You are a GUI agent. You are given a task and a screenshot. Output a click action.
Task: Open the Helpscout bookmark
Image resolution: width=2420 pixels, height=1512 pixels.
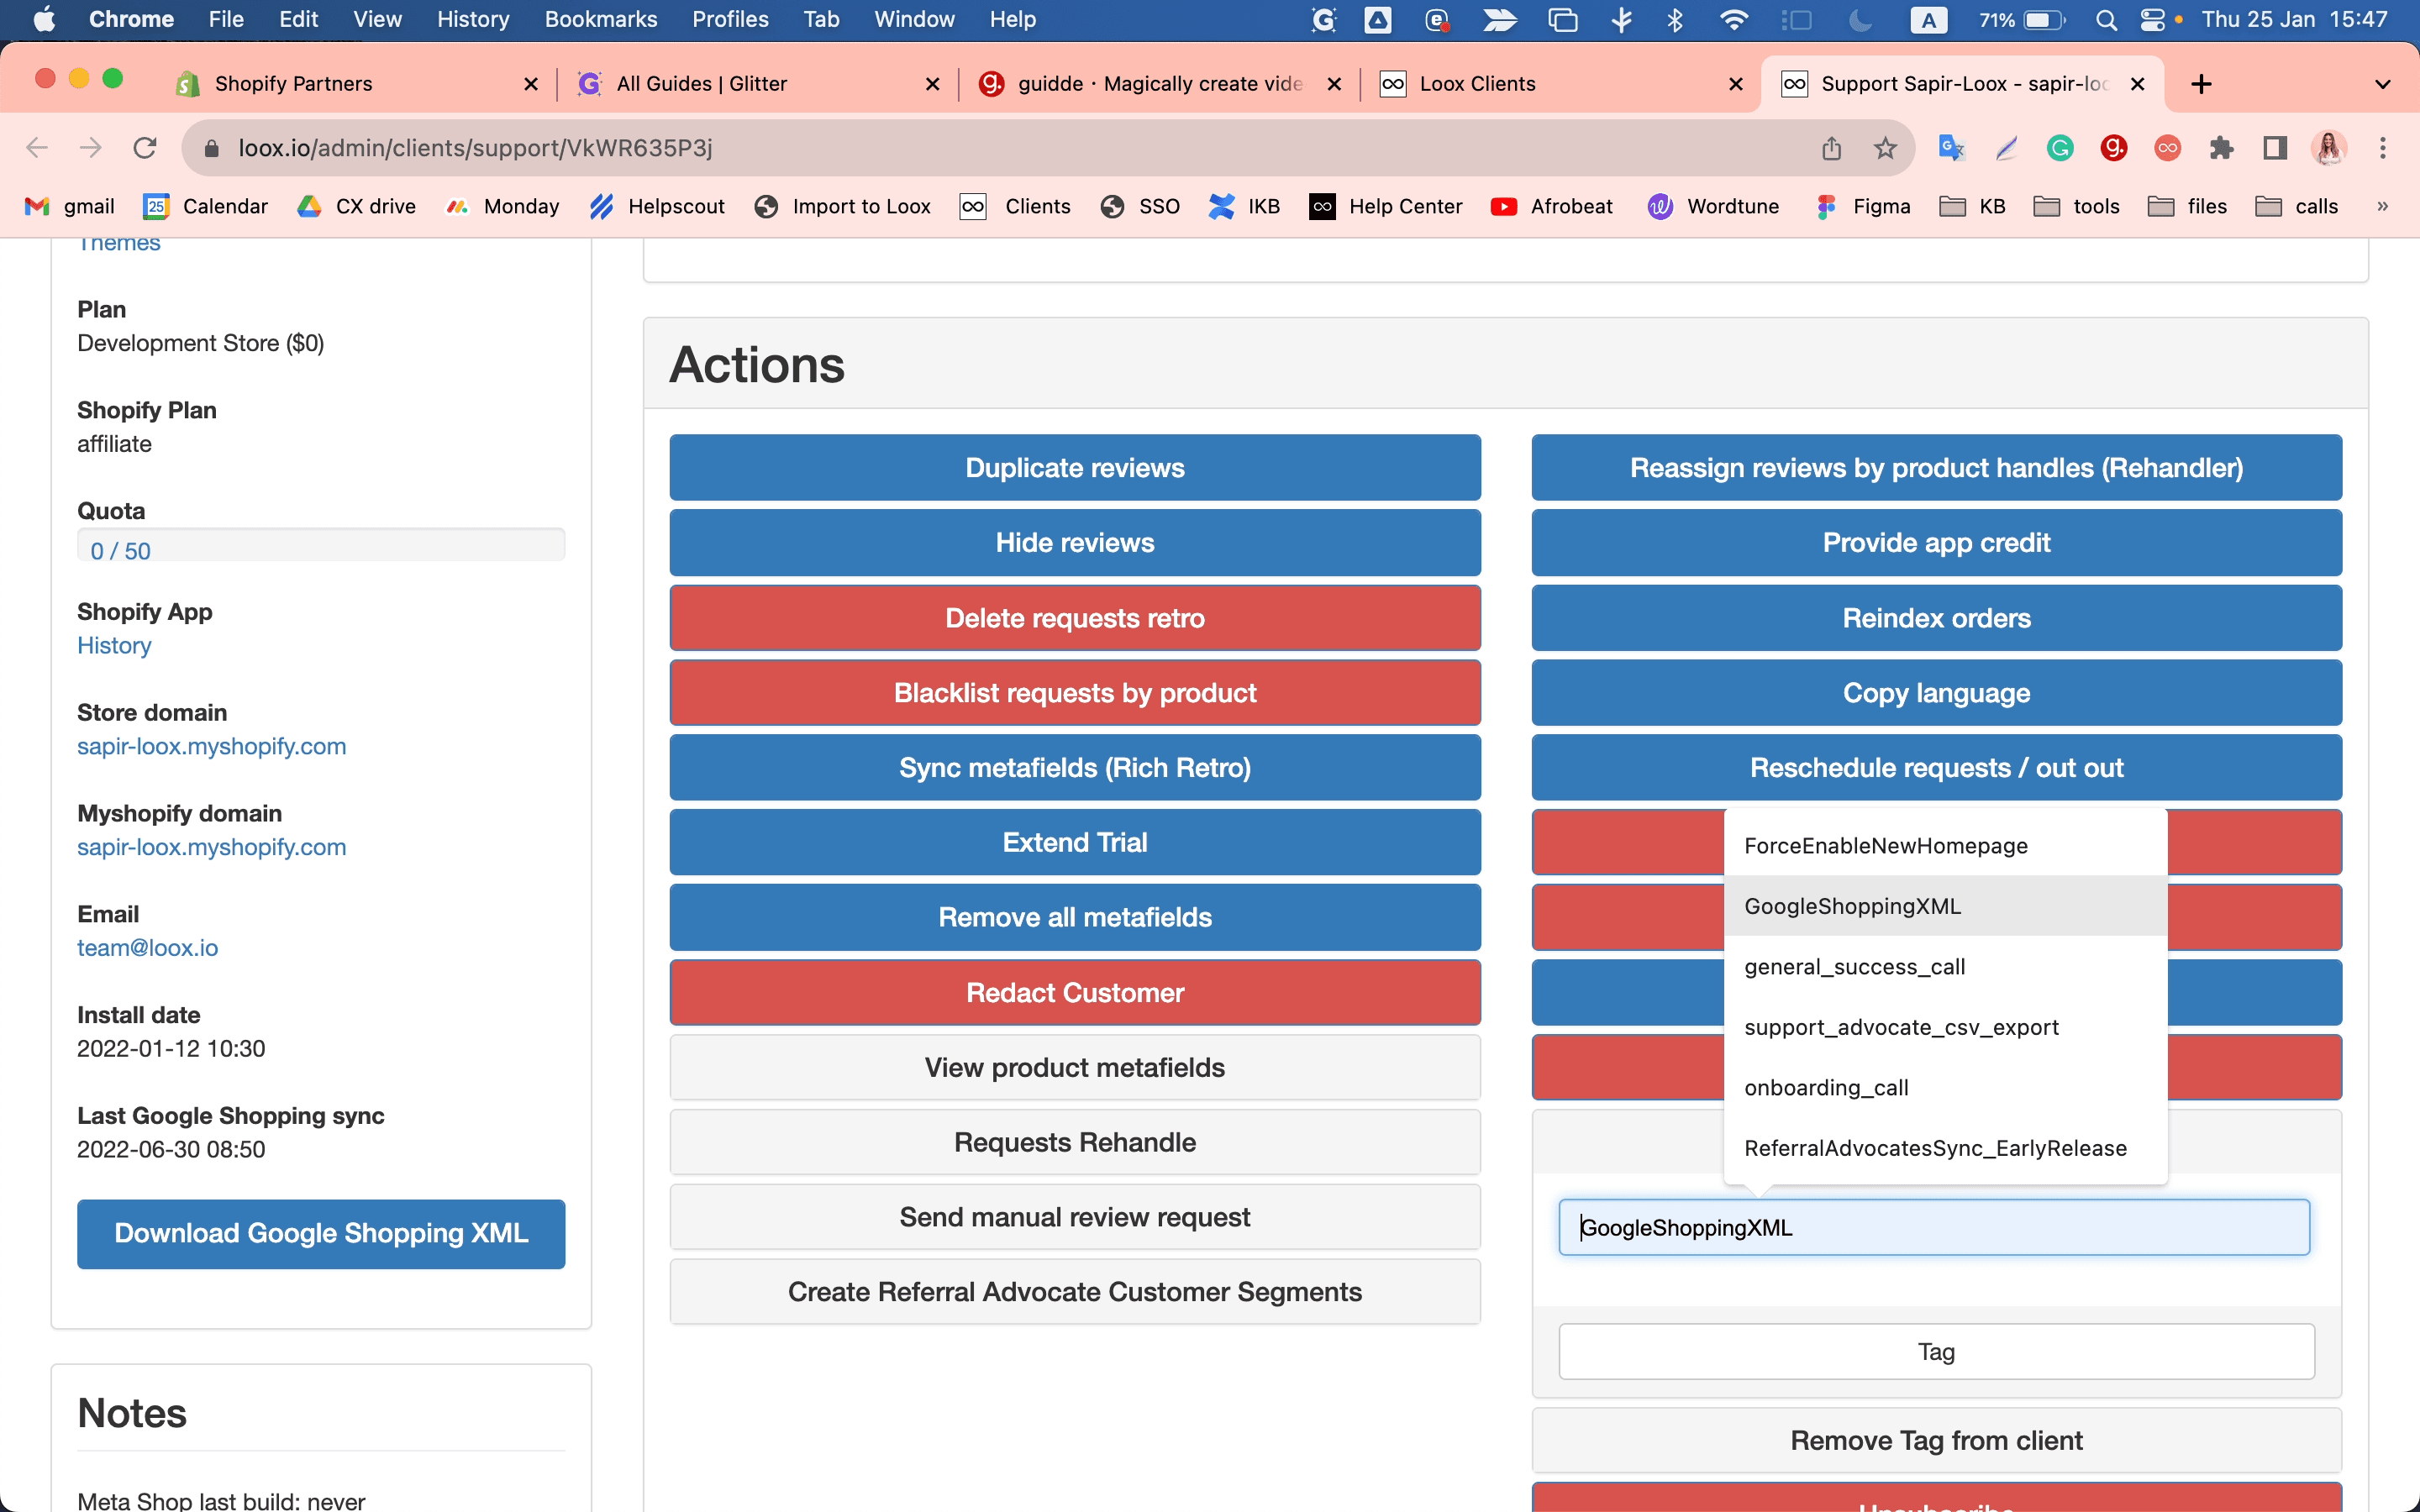657,206
